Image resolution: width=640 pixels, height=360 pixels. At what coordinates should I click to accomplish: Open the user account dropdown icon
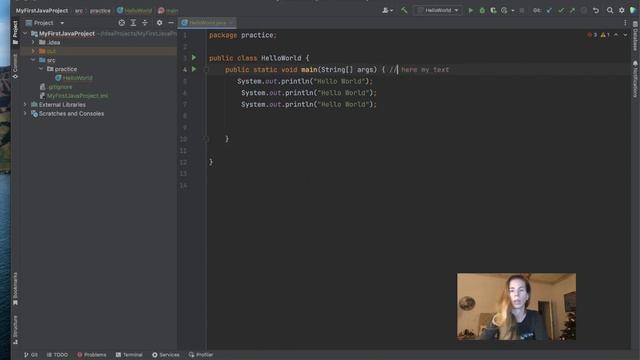387,10
